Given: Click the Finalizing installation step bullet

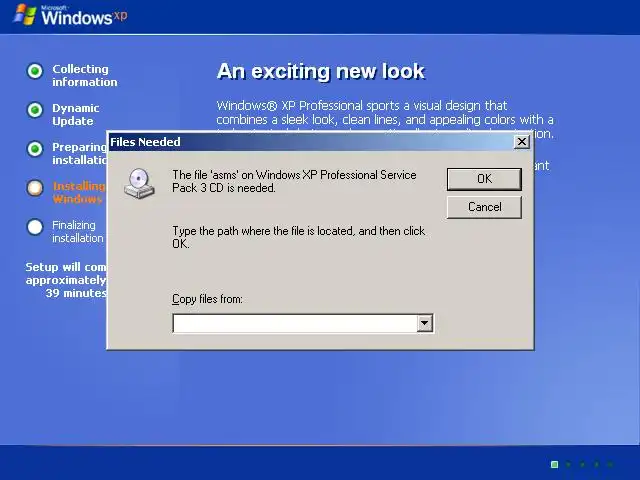Looking at the screenshot, I should [x=35, y=227].
